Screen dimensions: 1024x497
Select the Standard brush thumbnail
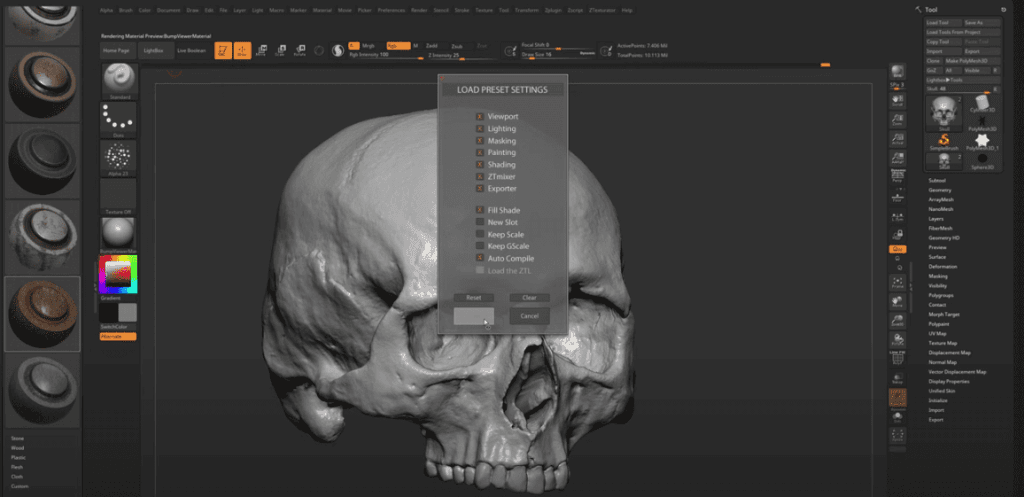tap(120, 79)
